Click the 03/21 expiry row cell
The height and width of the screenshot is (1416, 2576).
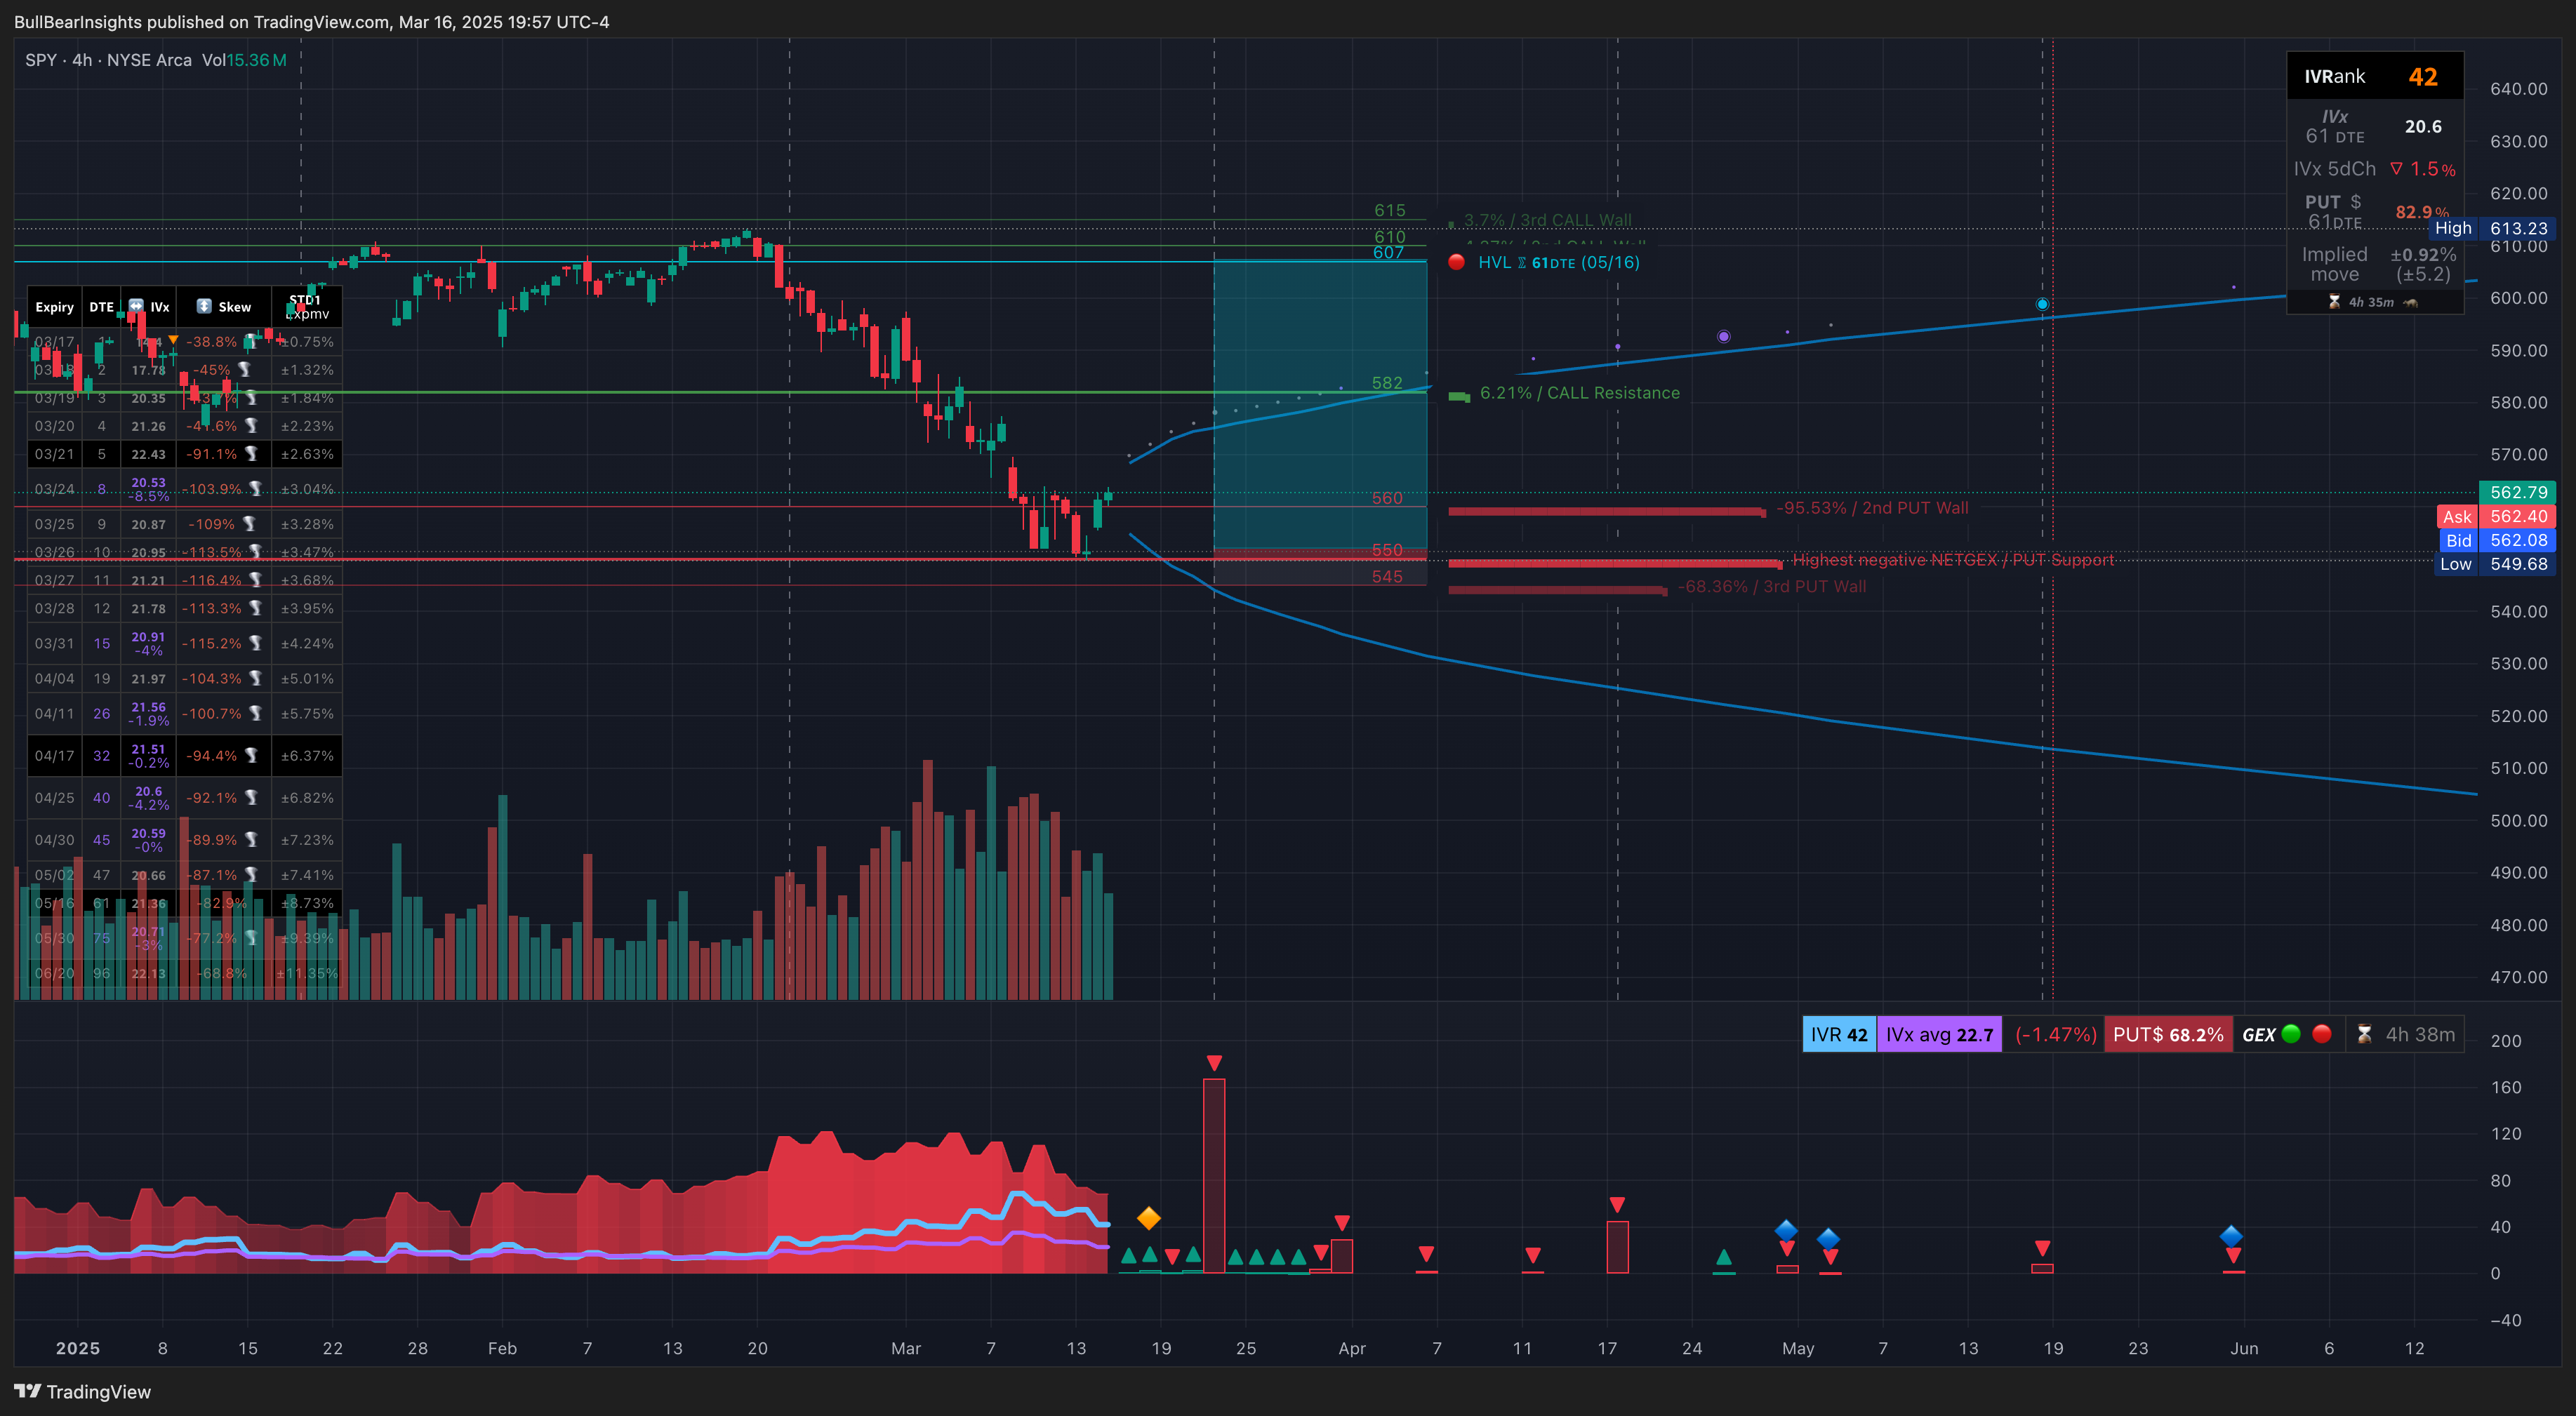(54, 454)
